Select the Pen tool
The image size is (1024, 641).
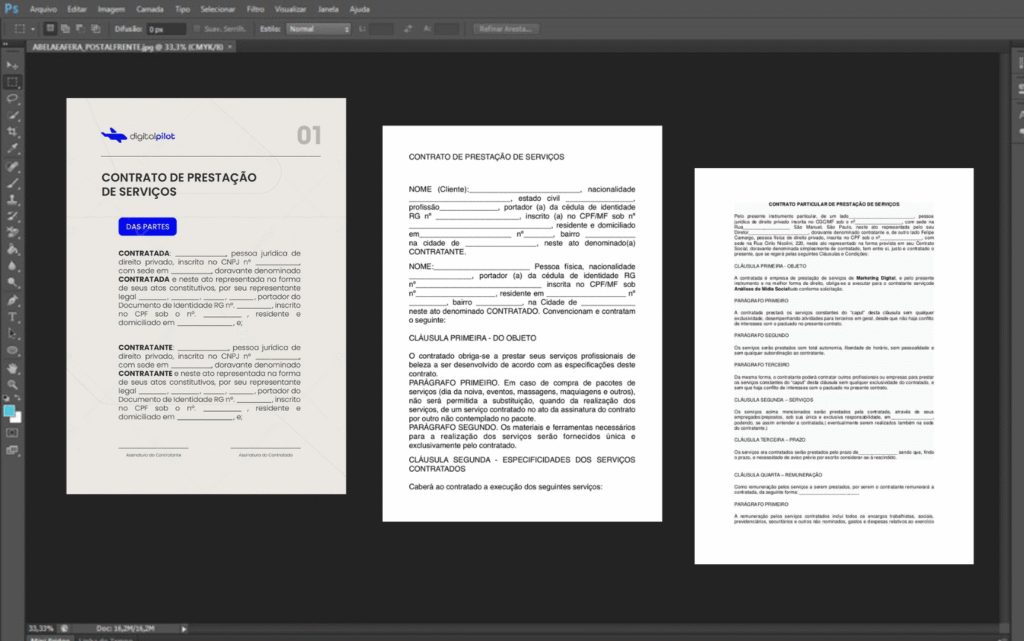tap(13, 300)
